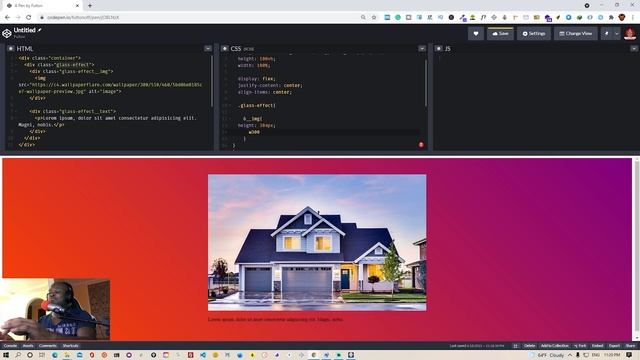Screen dimensions: 640x360
Task: Click the justify-content line in CSS
Action: [270, 85]
